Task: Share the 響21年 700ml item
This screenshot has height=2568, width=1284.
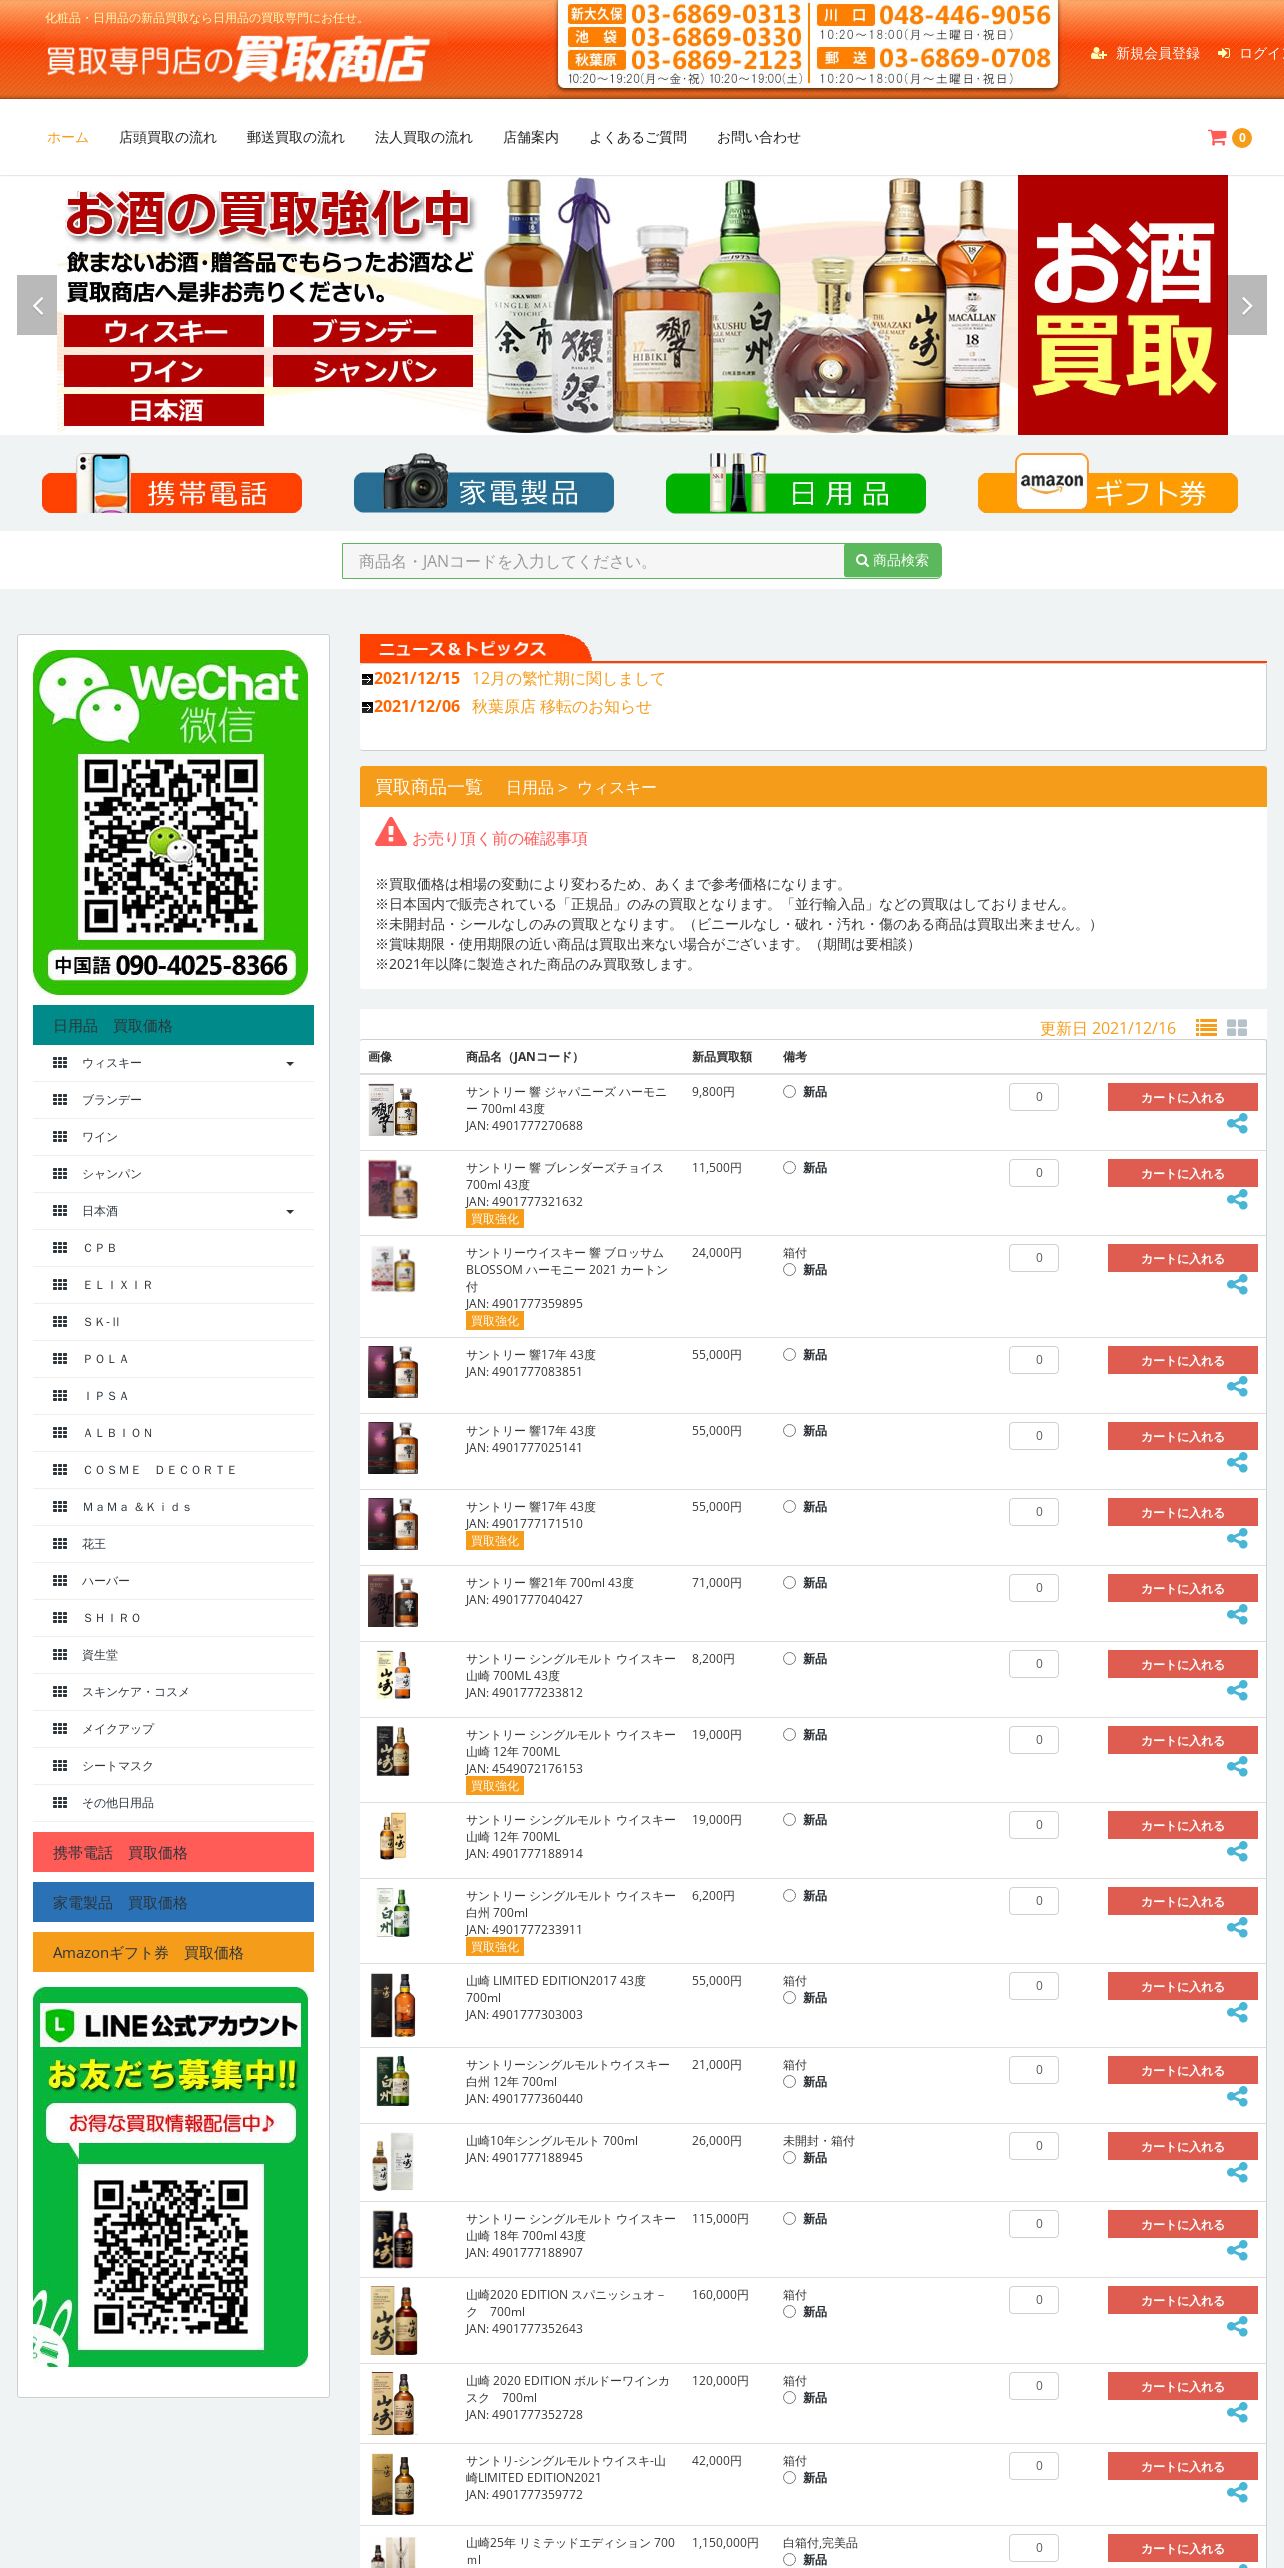Action: tap(1237, 1615)
